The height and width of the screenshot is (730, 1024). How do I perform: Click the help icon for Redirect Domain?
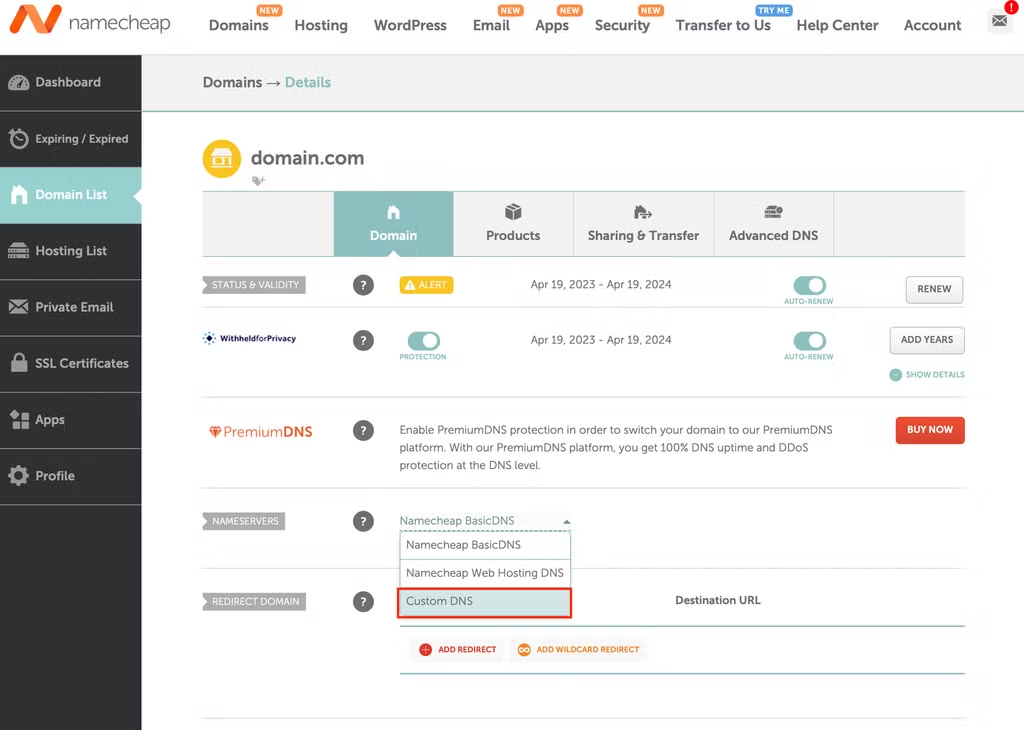363,601
